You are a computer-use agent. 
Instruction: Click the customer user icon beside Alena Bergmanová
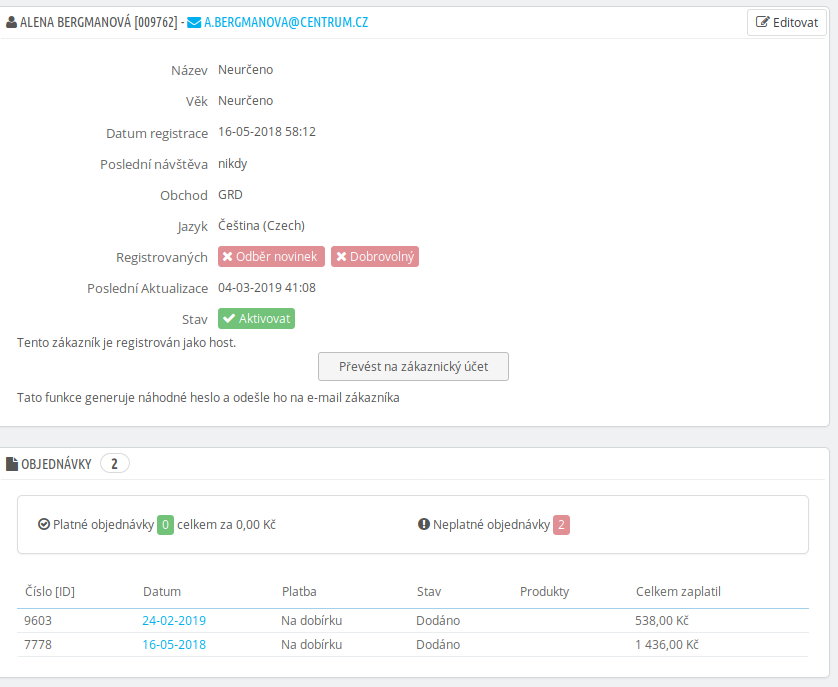(11, 21)
